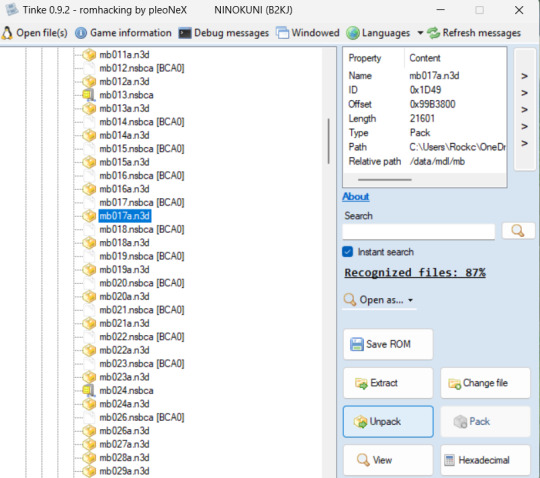Click the Offset value 0x99B3800
This screenshot has width=540, height=478.
pyautogui.click(x=433, y=104)
